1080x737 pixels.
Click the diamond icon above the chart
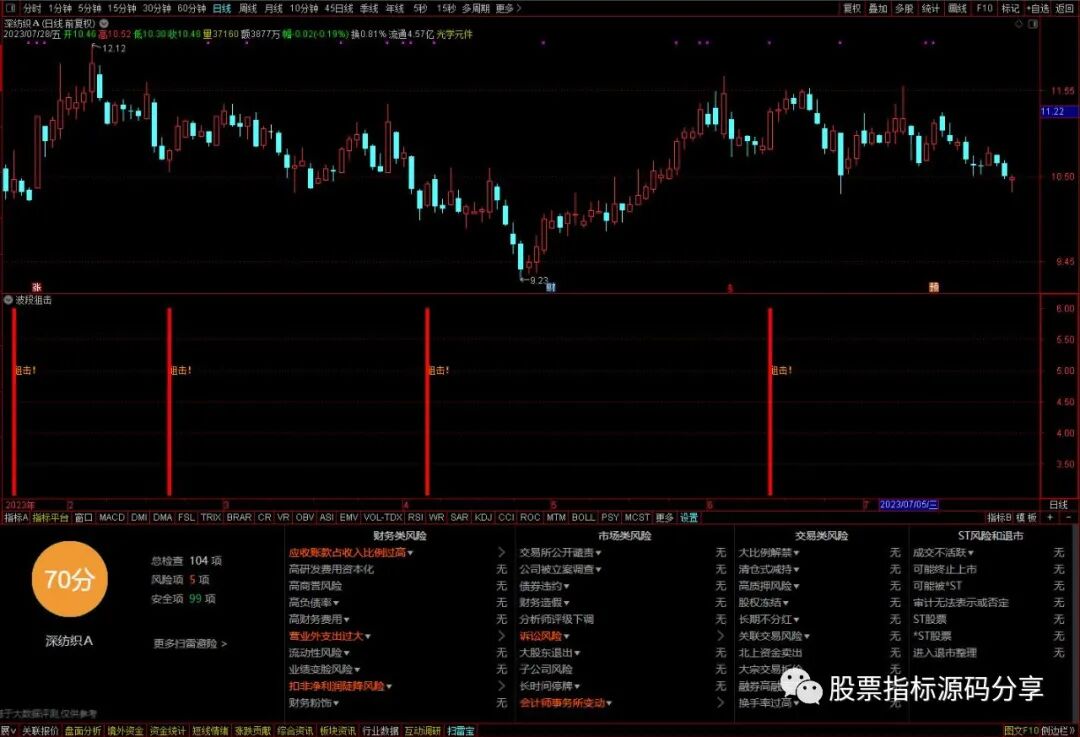pos(1019,24)
